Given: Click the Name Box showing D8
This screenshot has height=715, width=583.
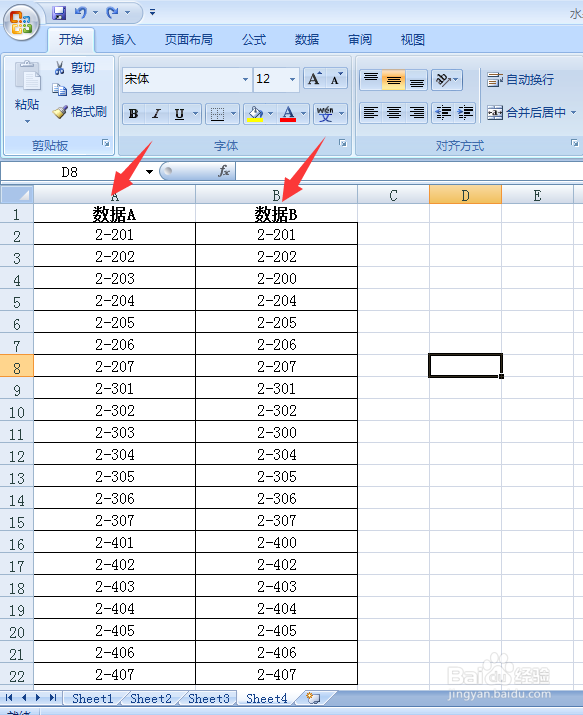Looking at the screenshot, I should pos(71,172).
